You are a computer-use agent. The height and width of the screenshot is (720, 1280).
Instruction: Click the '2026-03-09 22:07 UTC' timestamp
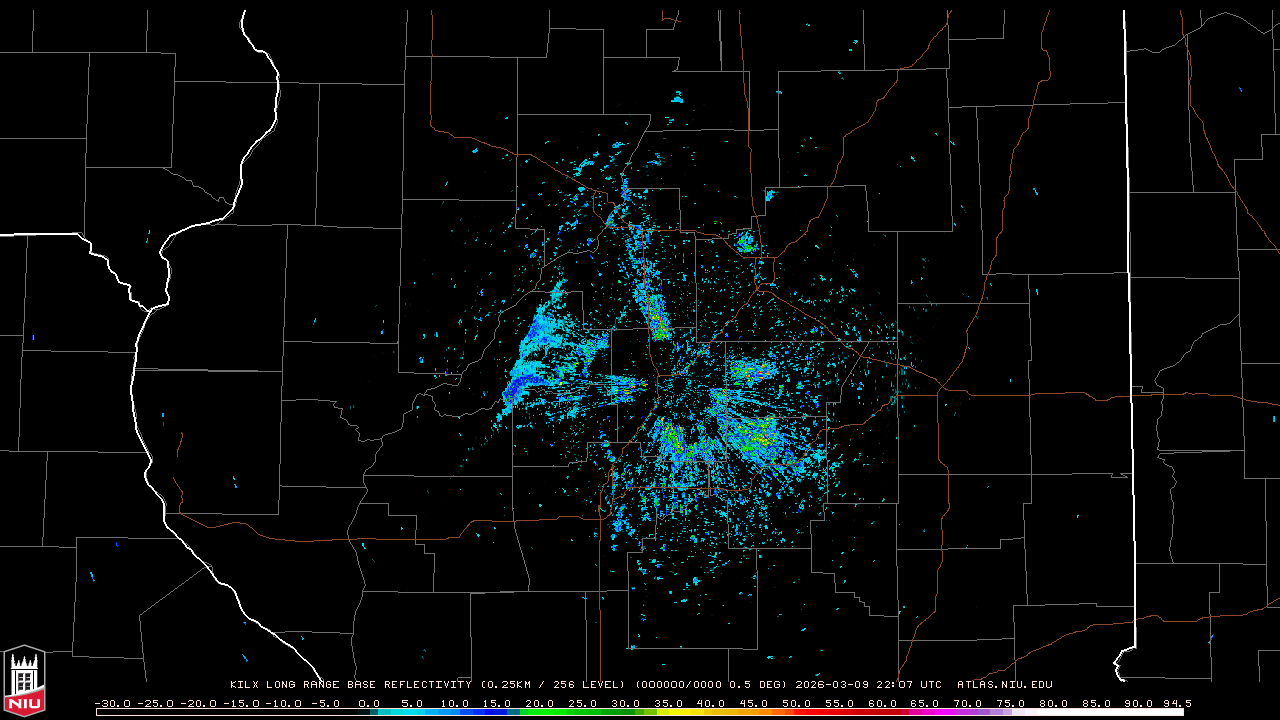pos(868,685)
